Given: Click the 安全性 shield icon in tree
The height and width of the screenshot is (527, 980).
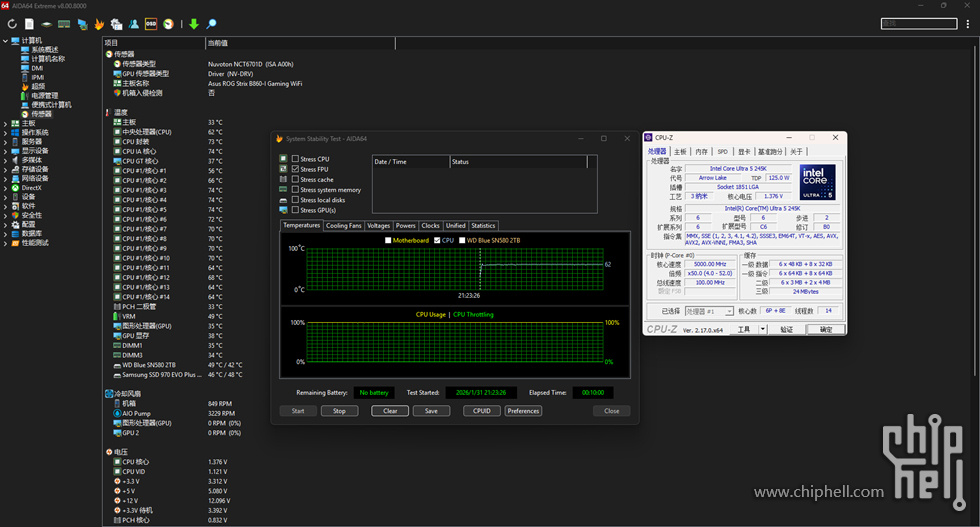Looking at the screenshot, I should coord(16,215).
